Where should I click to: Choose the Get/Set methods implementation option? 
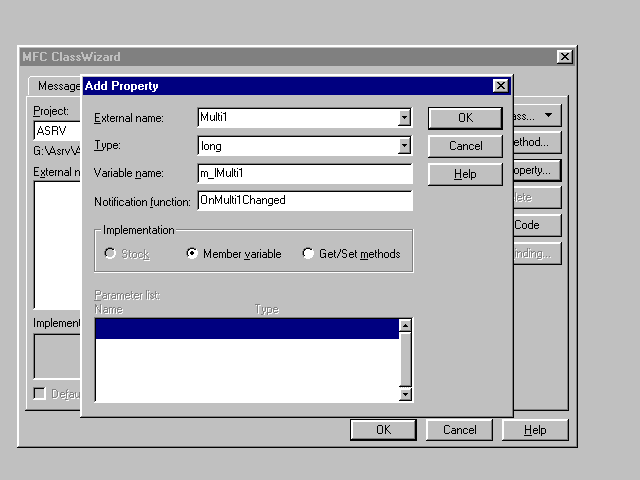(x=308, y=254)
